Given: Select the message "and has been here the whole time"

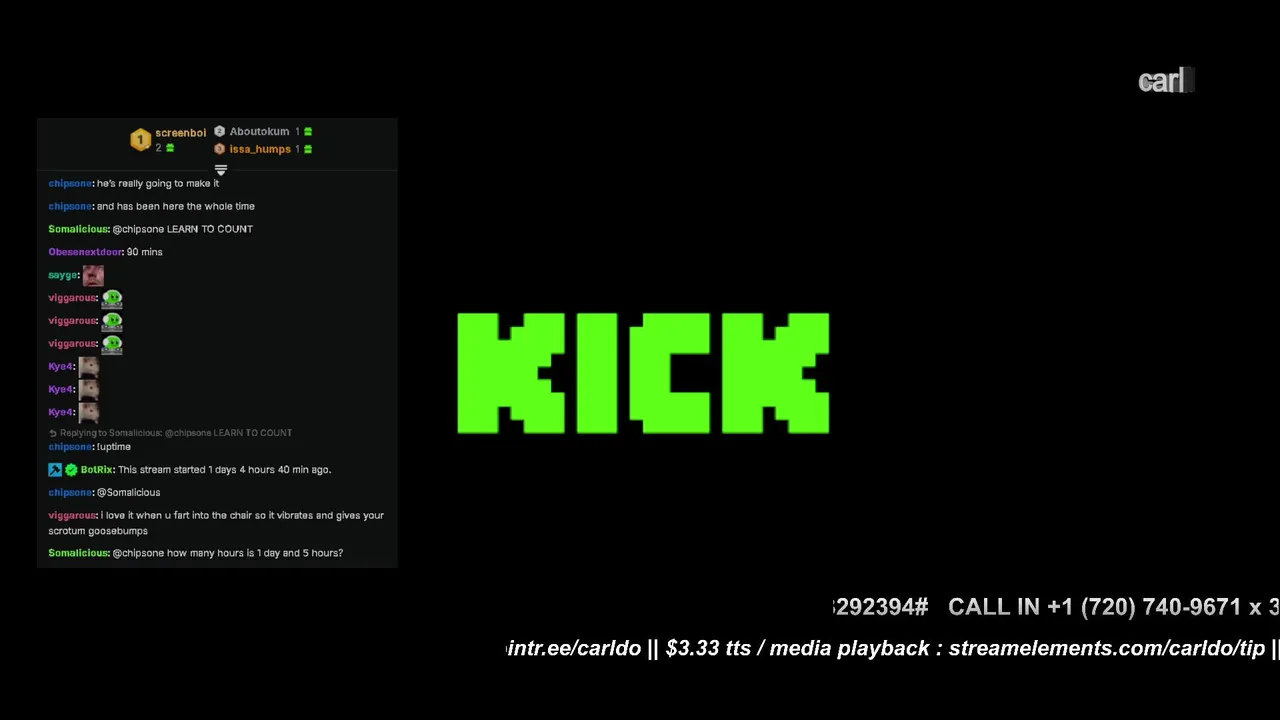Looking at the screenshot, I should 176,206.
